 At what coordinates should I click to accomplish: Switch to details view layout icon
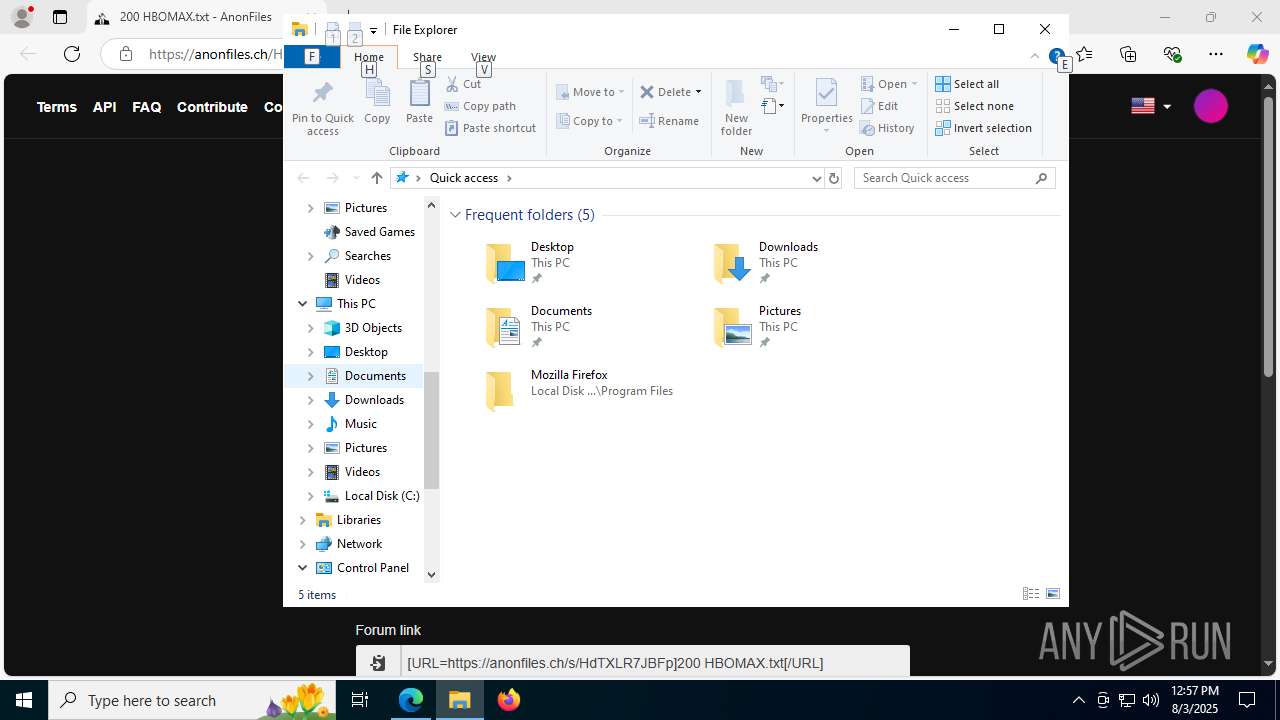pyautogui.click(x=1031, y=594)
